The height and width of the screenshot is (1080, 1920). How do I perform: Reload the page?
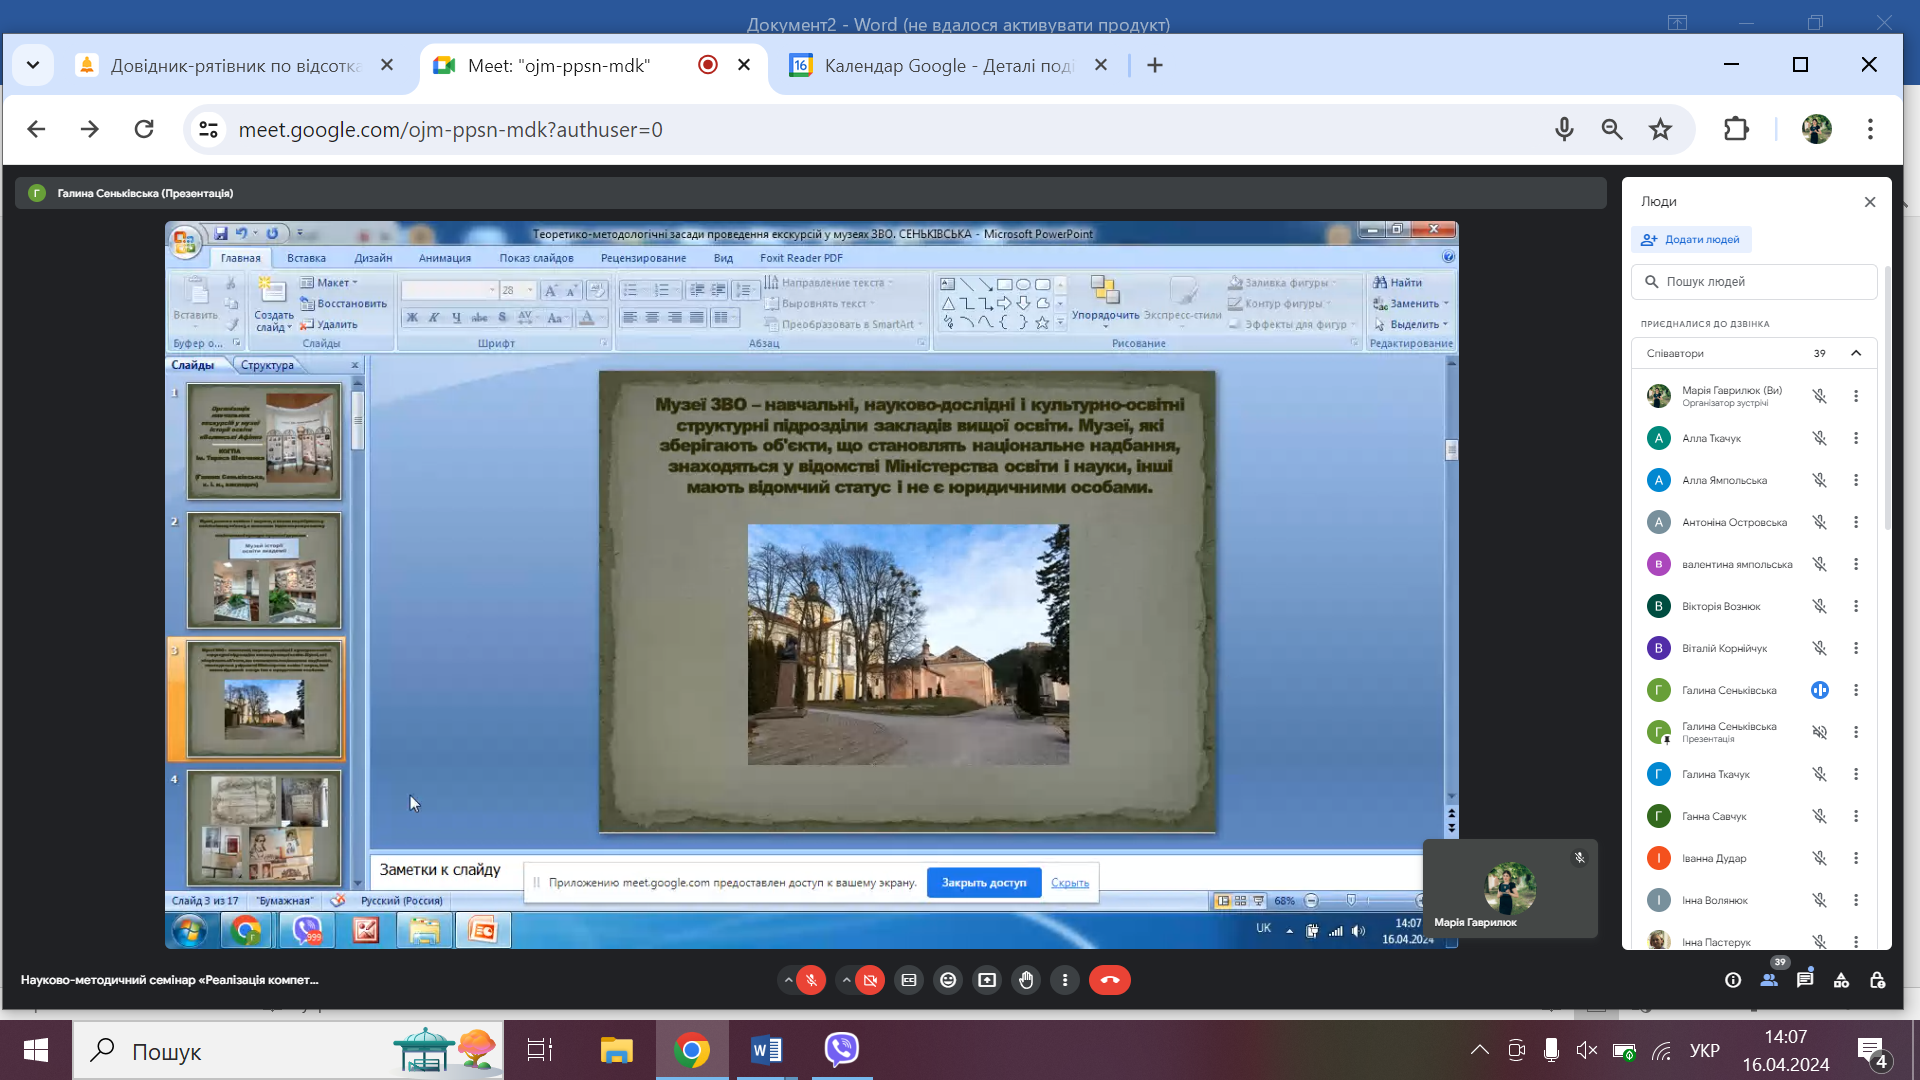pos(144,129)
